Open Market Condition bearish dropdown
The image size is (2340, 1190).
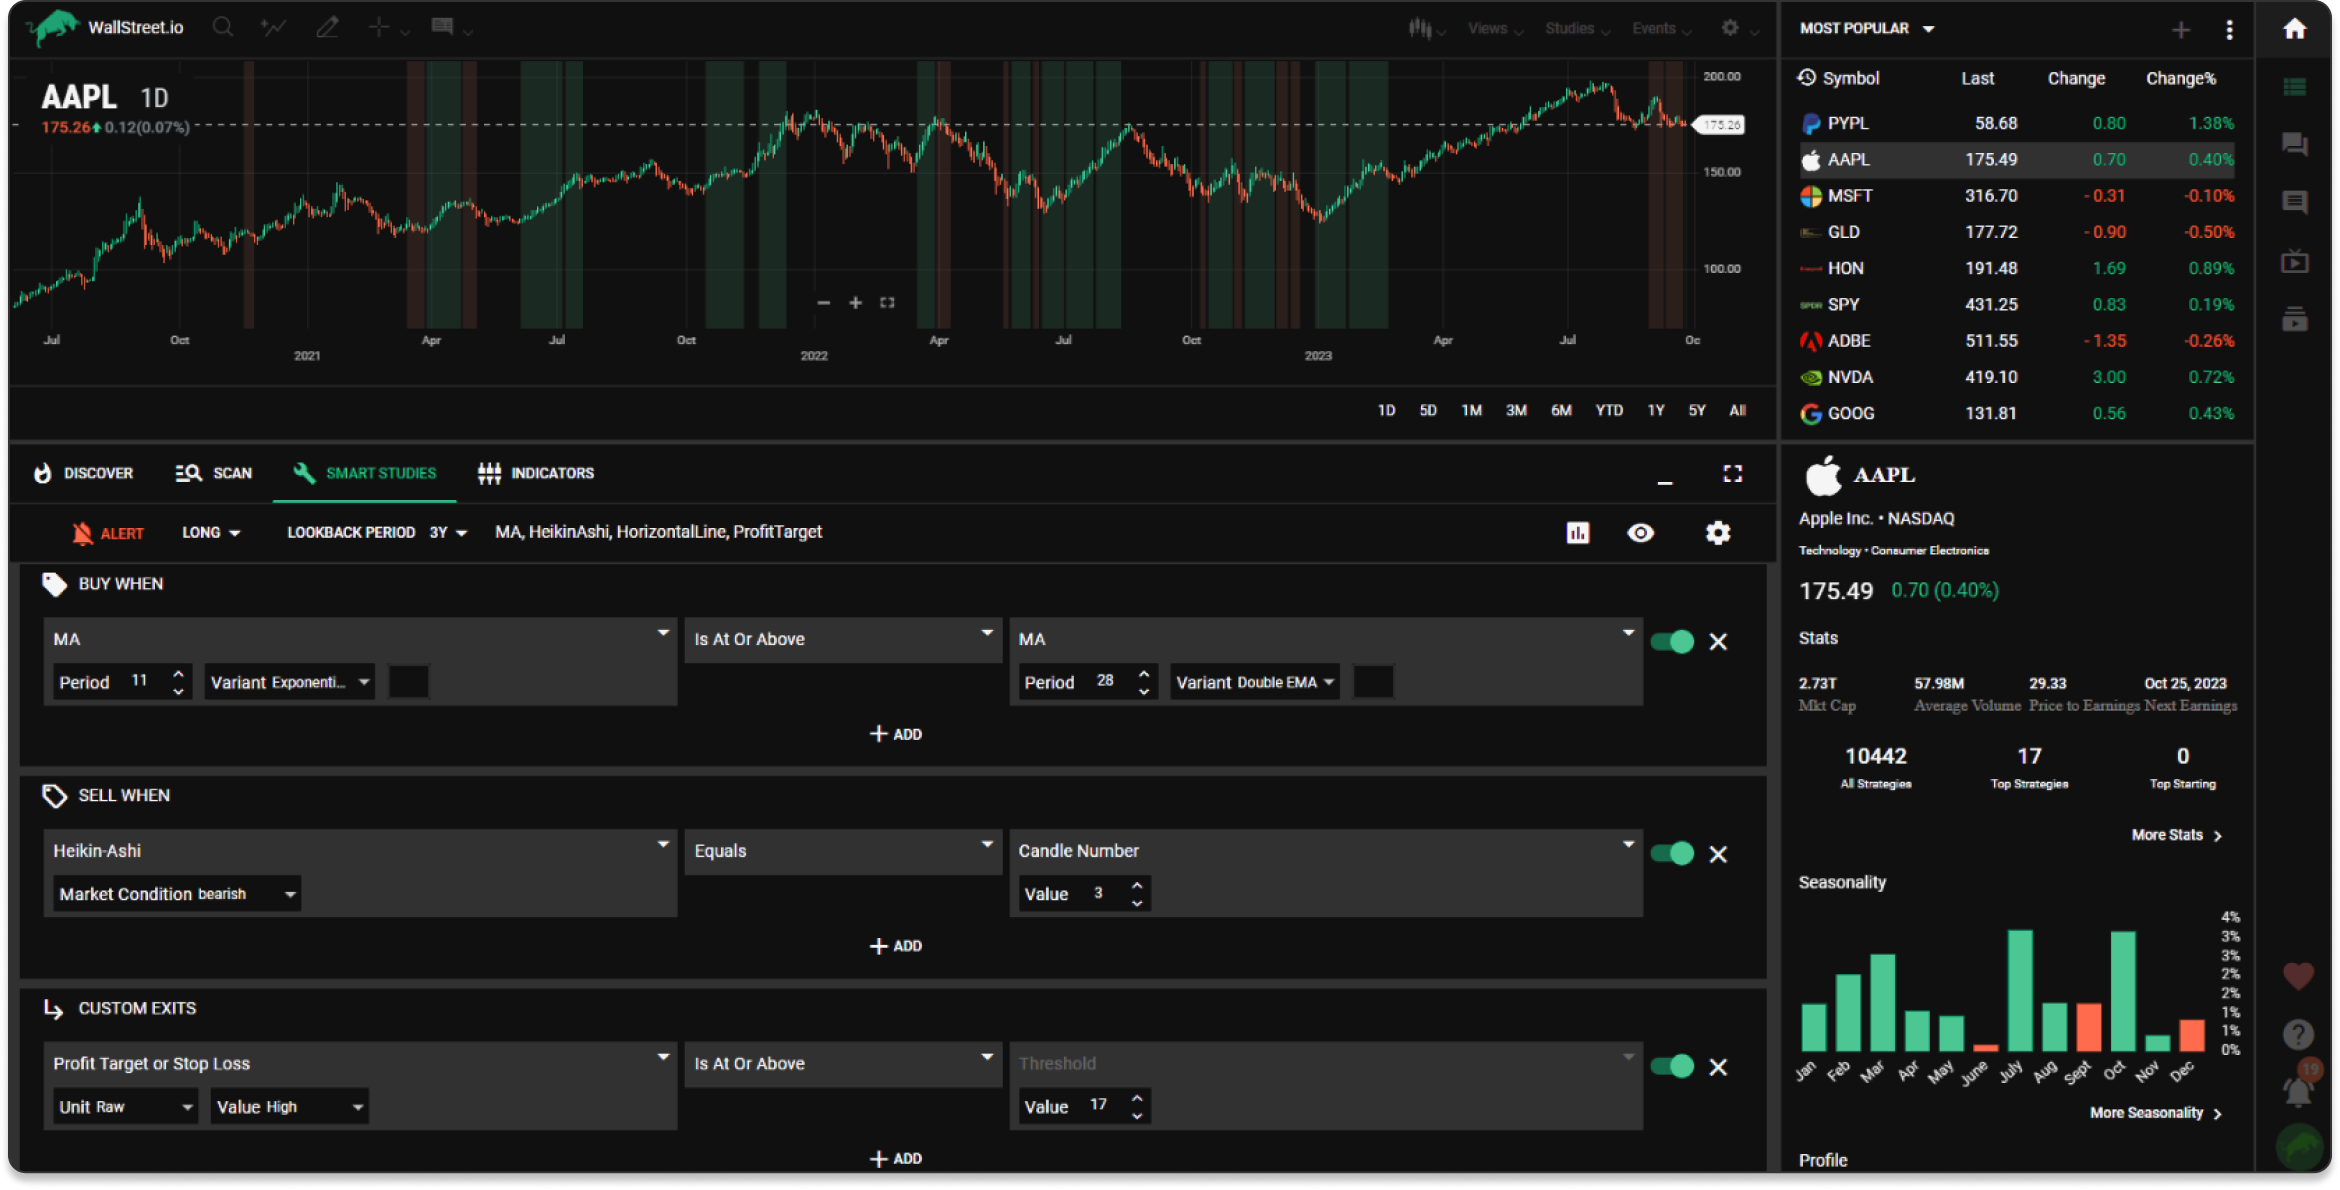click(x=177, y=894)
